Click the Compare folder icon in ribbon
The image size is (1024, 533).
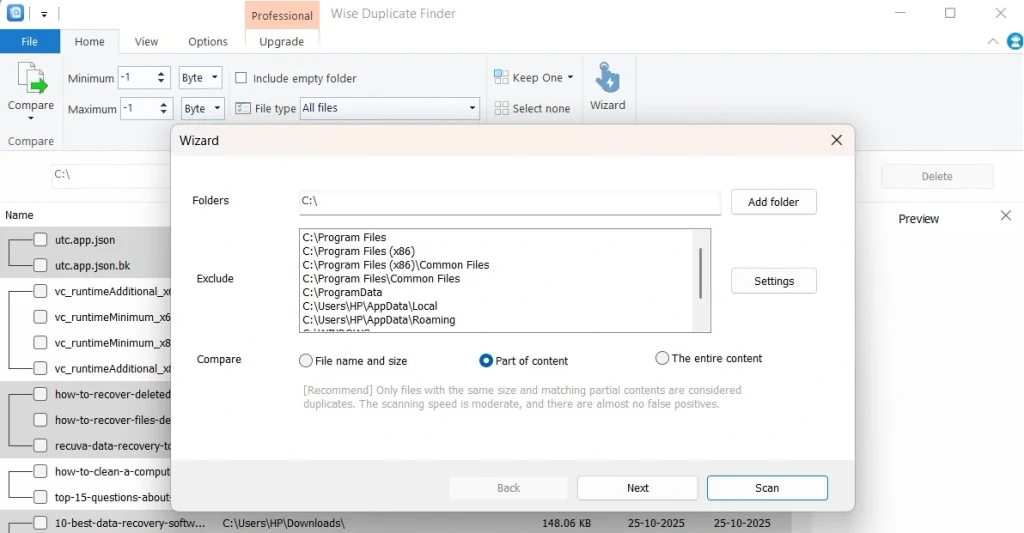(x=31, y=78)
